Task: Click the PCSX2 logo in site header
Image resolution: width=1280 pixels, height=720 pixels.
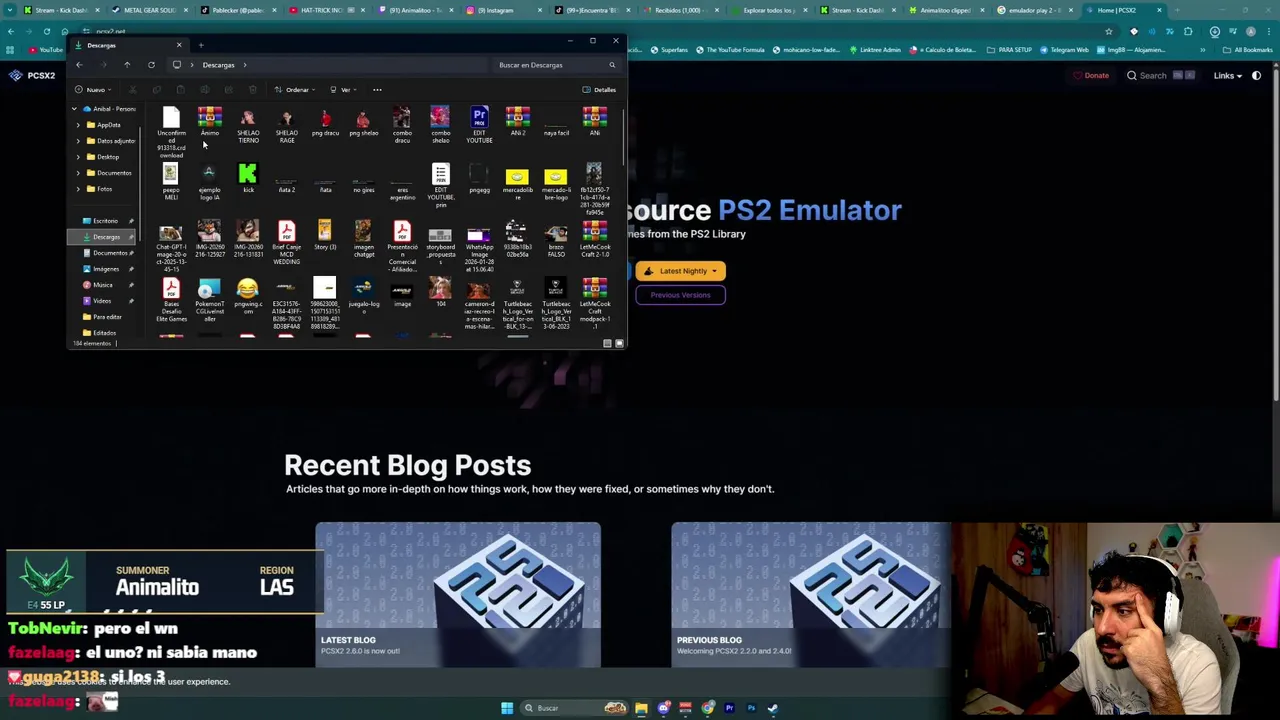Action: click(x=32, y=75)
